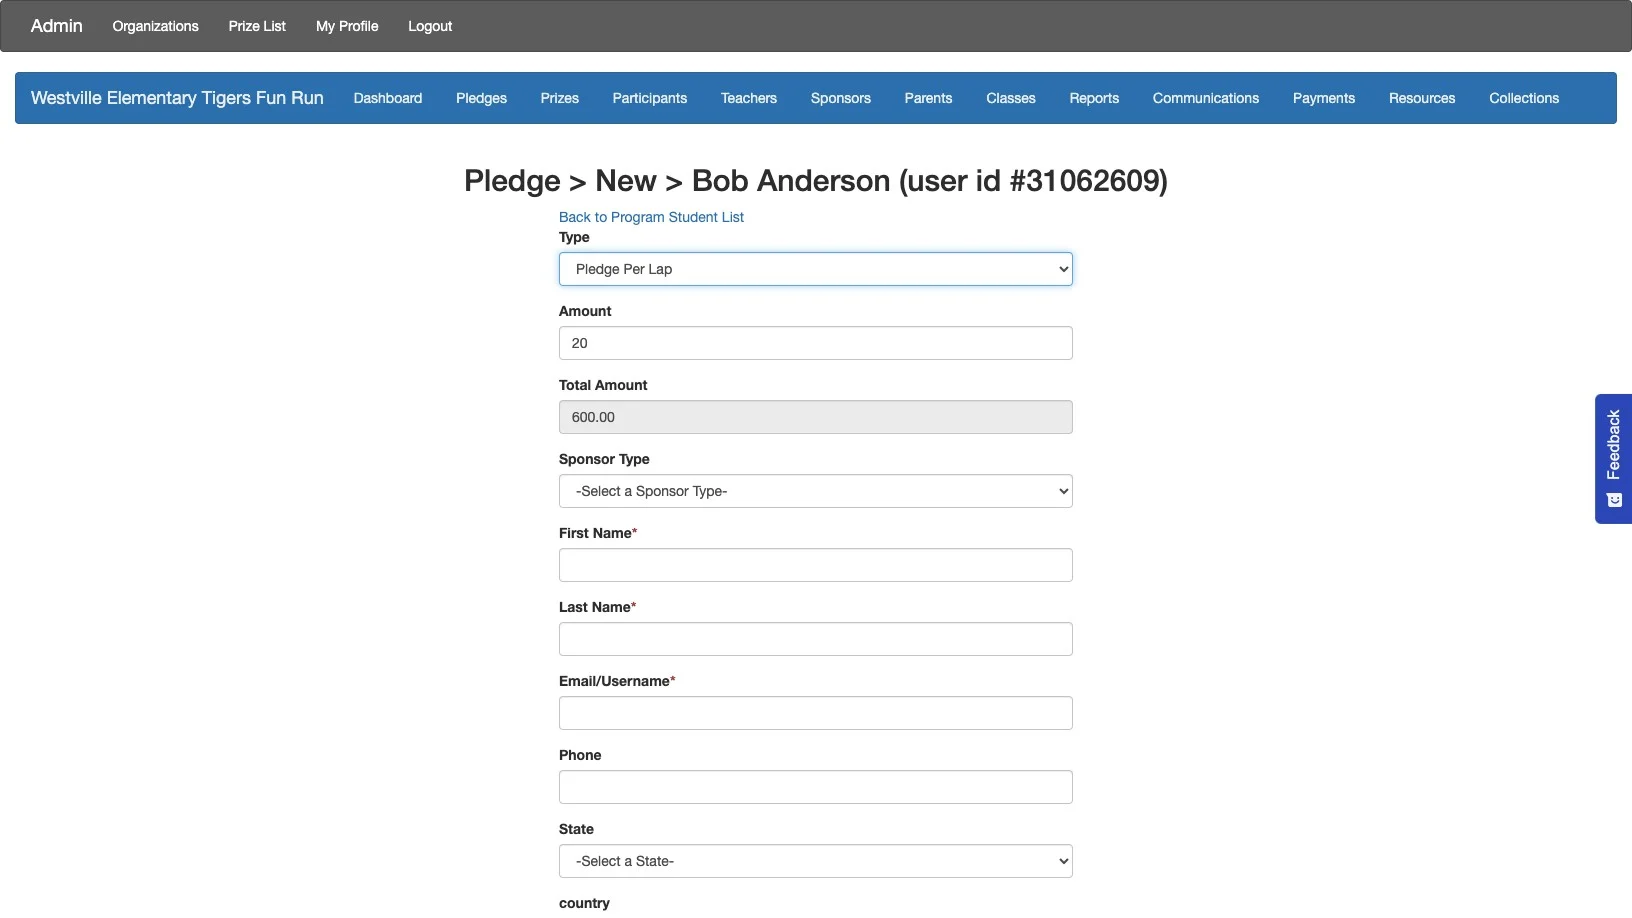This screenshot has height=918, width=1632.
Task: Open the Teachers section
Action: pyautogui.click(x=749, y=98)
